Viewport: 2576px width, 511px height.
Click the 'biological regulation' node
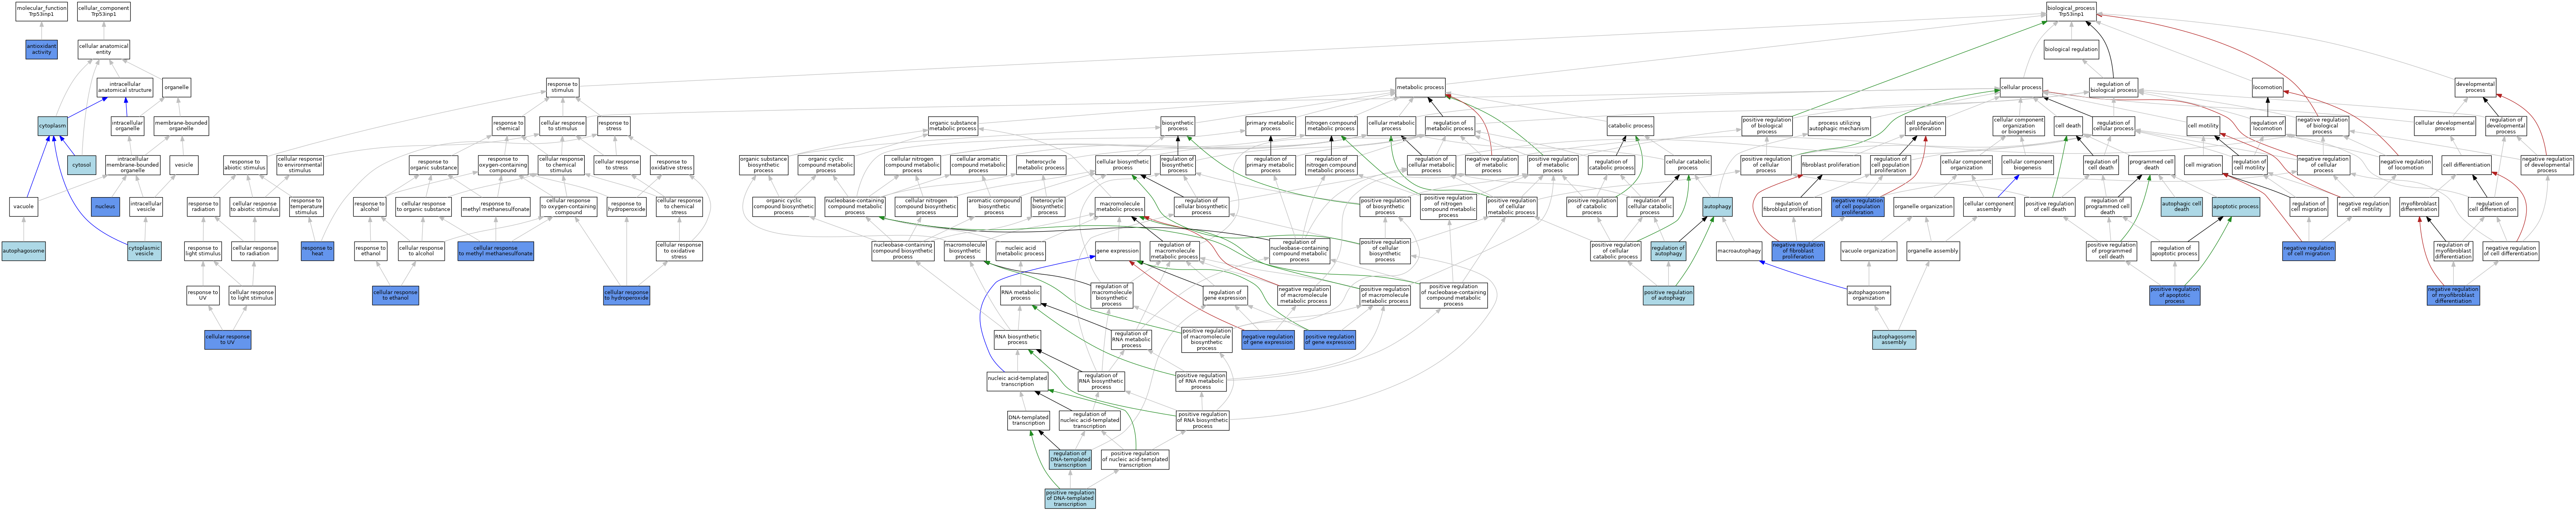pos(2071,49)
